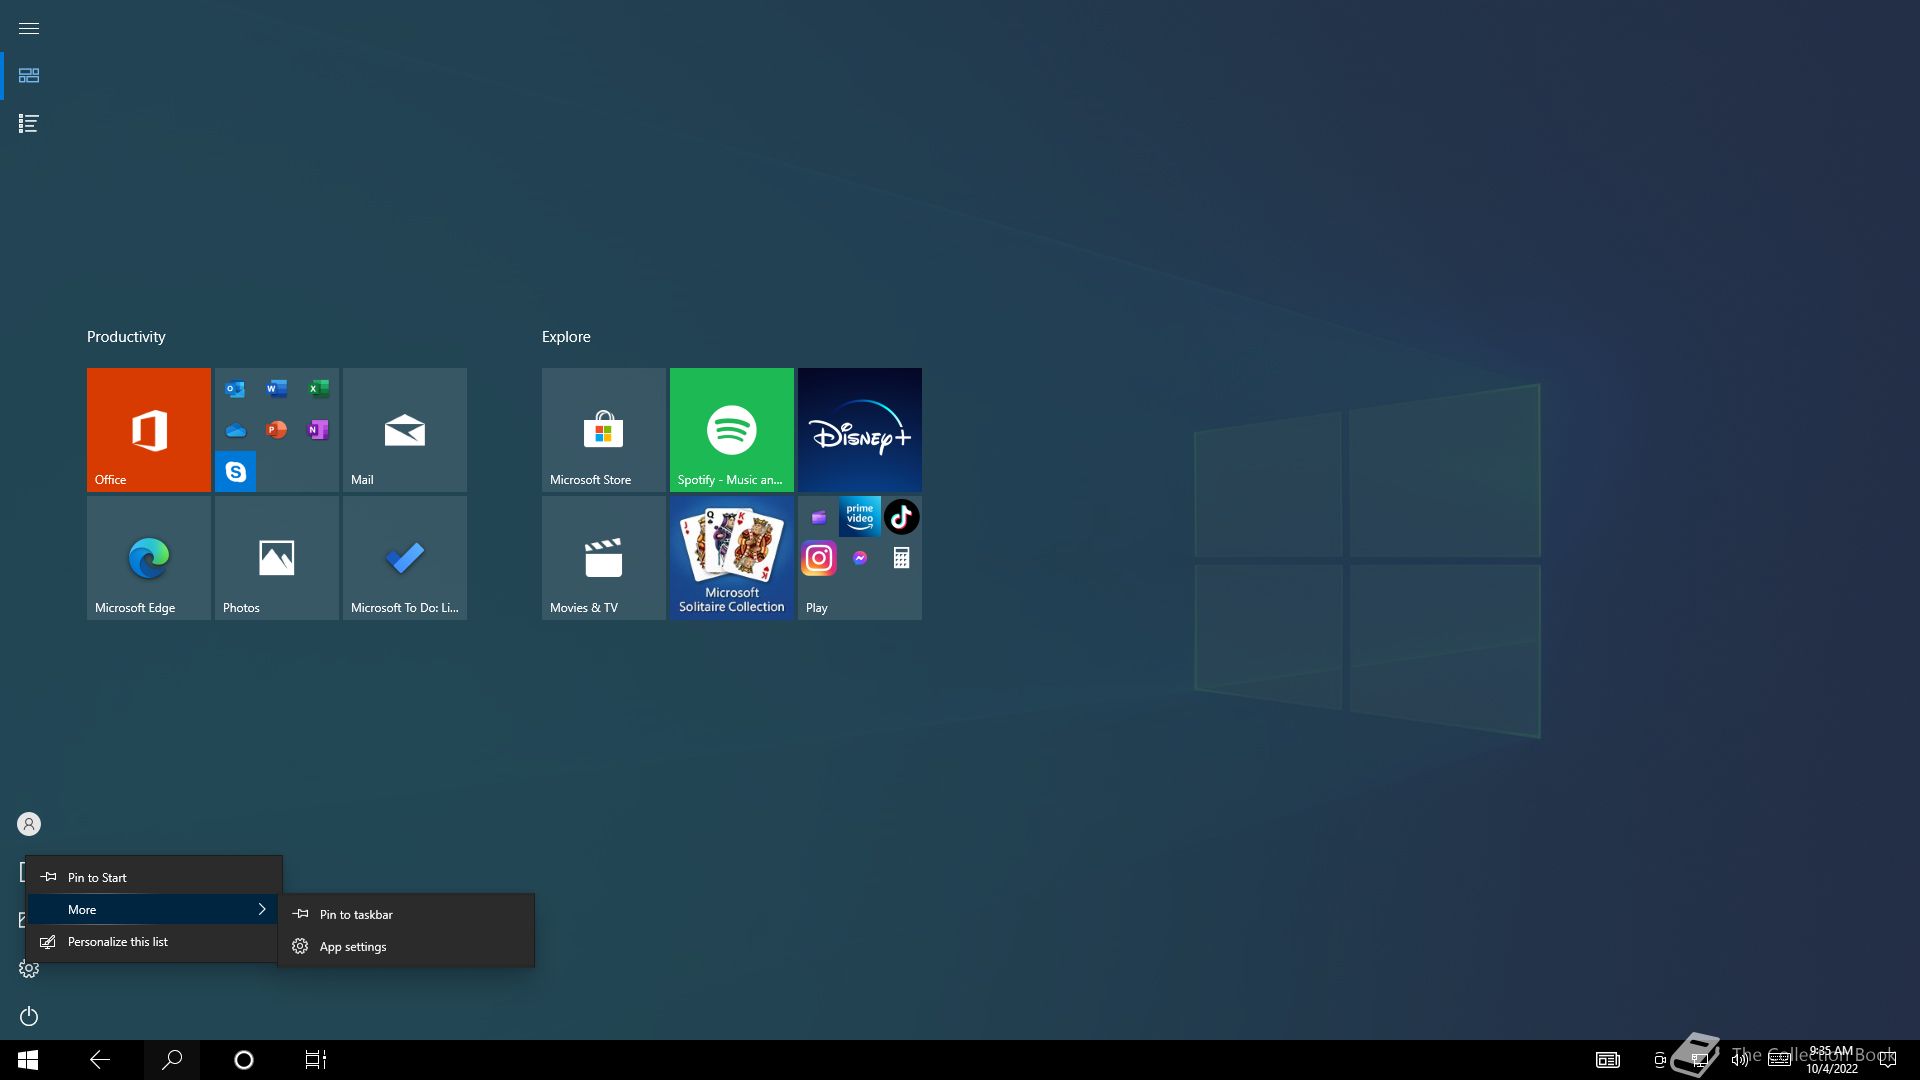Open TikTok in Play folder
Image resolution: width=1920 pixels, height=1080 pixels.
point(901,517)
